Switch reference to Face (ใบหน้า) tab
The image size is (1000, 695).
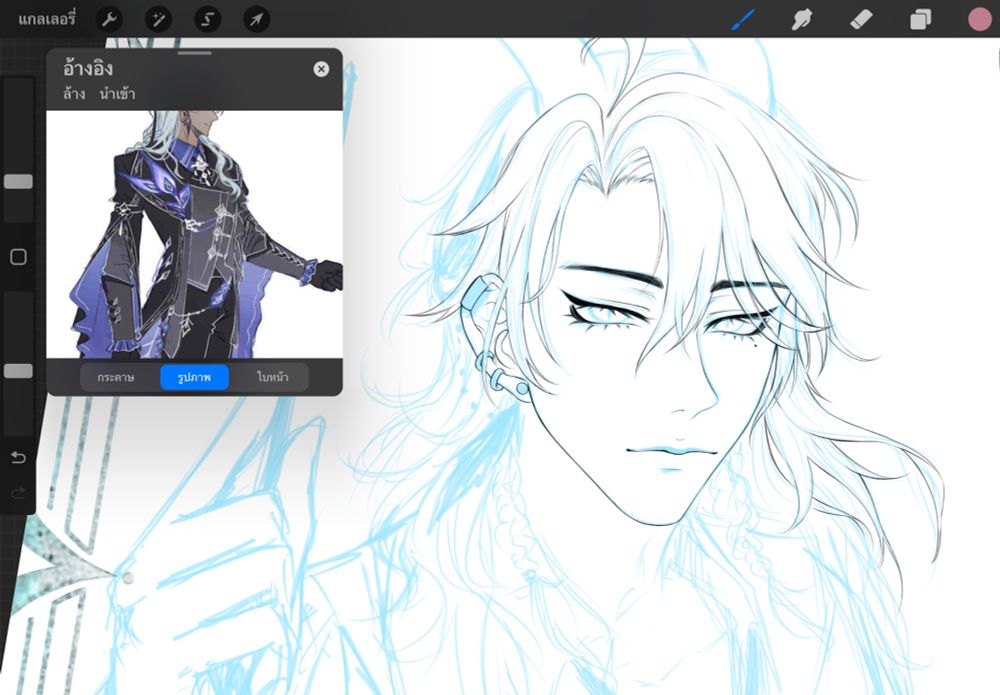point(272,377)
